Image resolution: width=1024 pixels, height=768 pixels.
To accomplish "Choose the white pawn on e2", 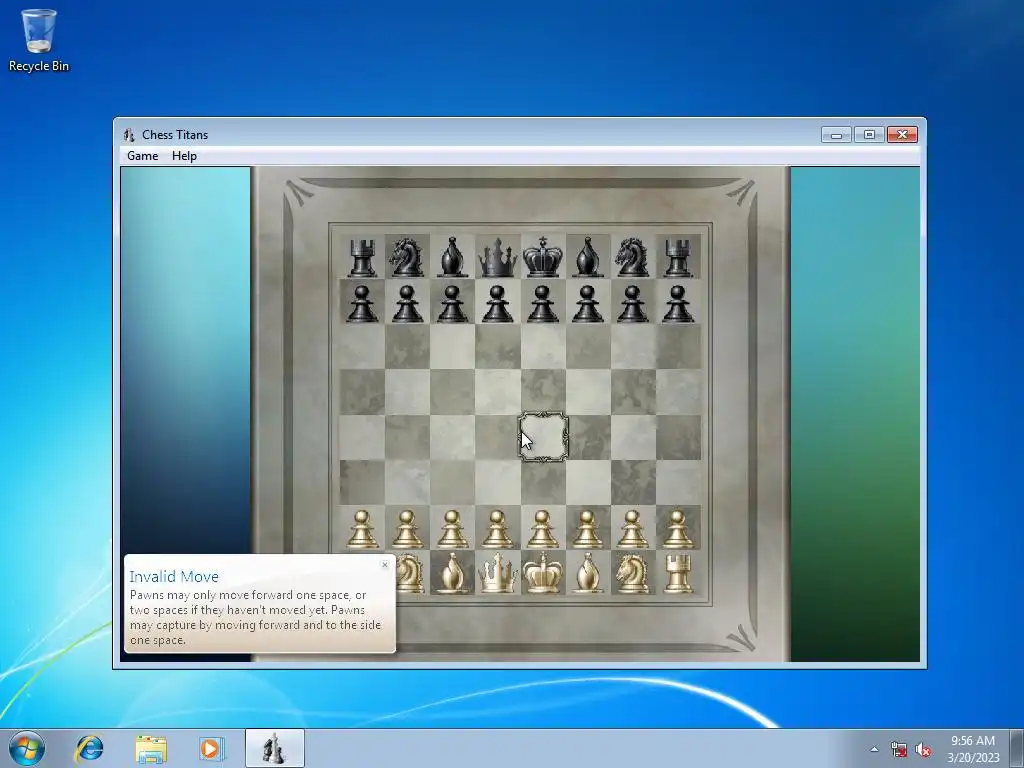I will (543, 529).
